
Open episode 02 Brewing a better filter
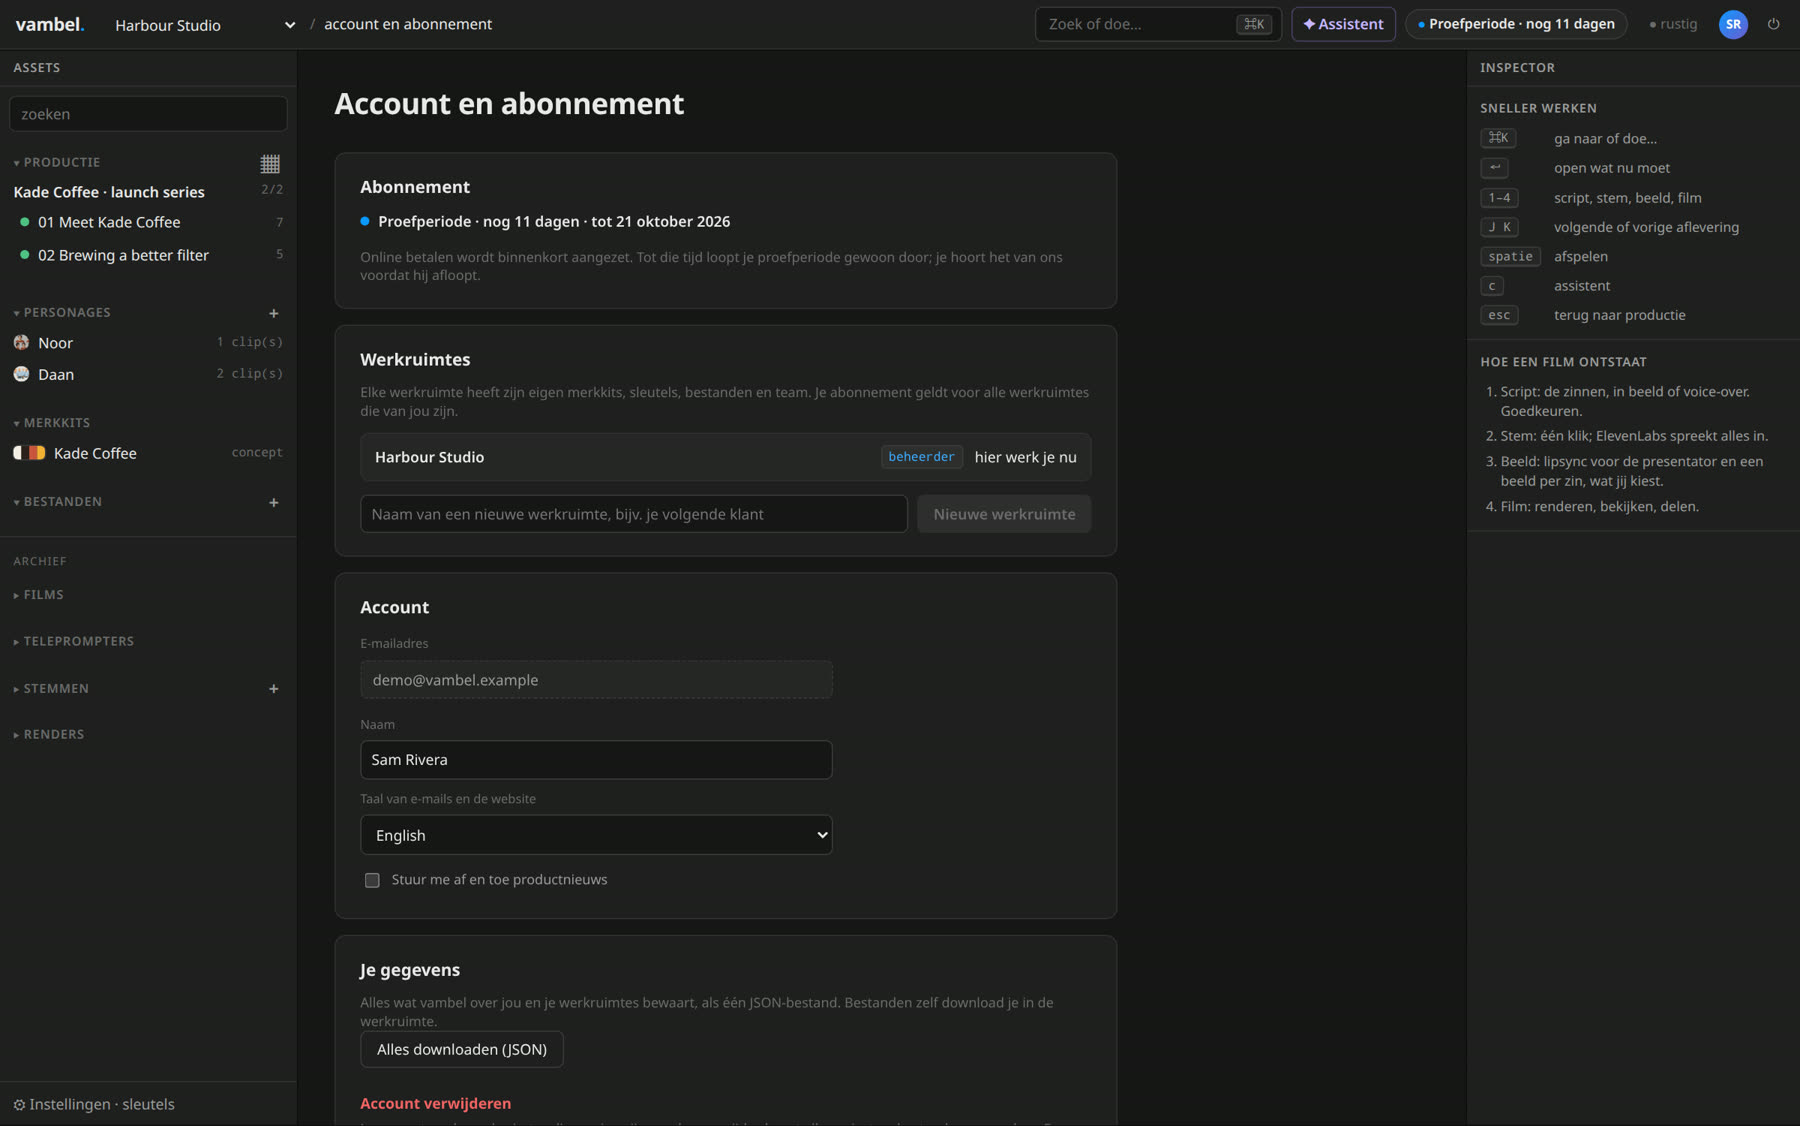[148, 255]
